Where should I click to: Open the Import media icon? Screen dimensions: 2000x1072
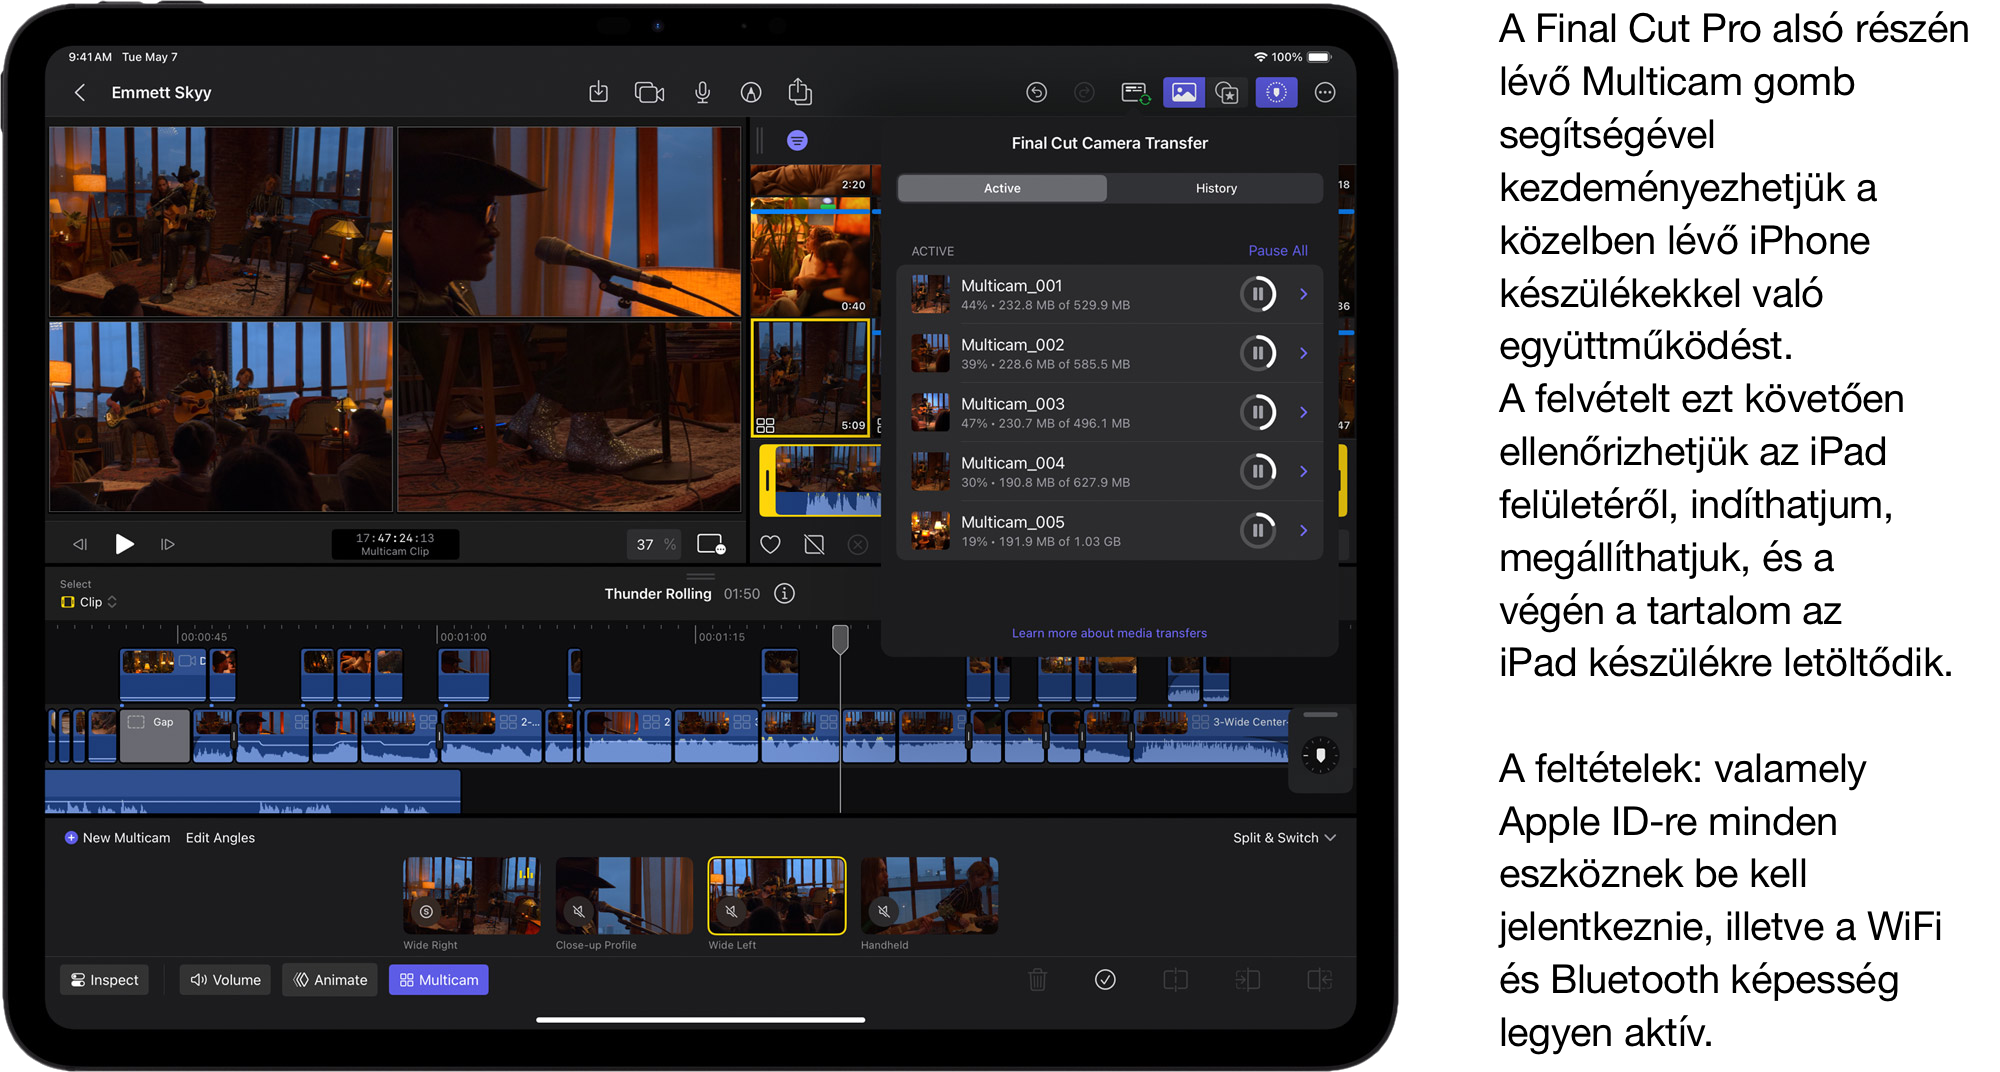[x=598, y=92]
